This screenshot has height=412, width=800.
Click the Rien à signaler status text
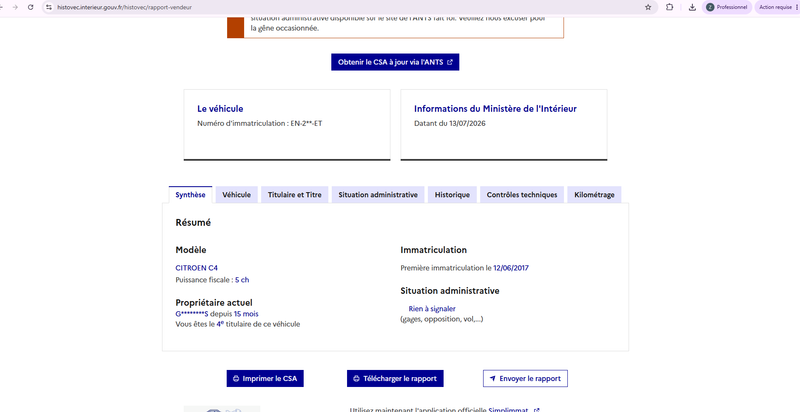coord(432,308)
